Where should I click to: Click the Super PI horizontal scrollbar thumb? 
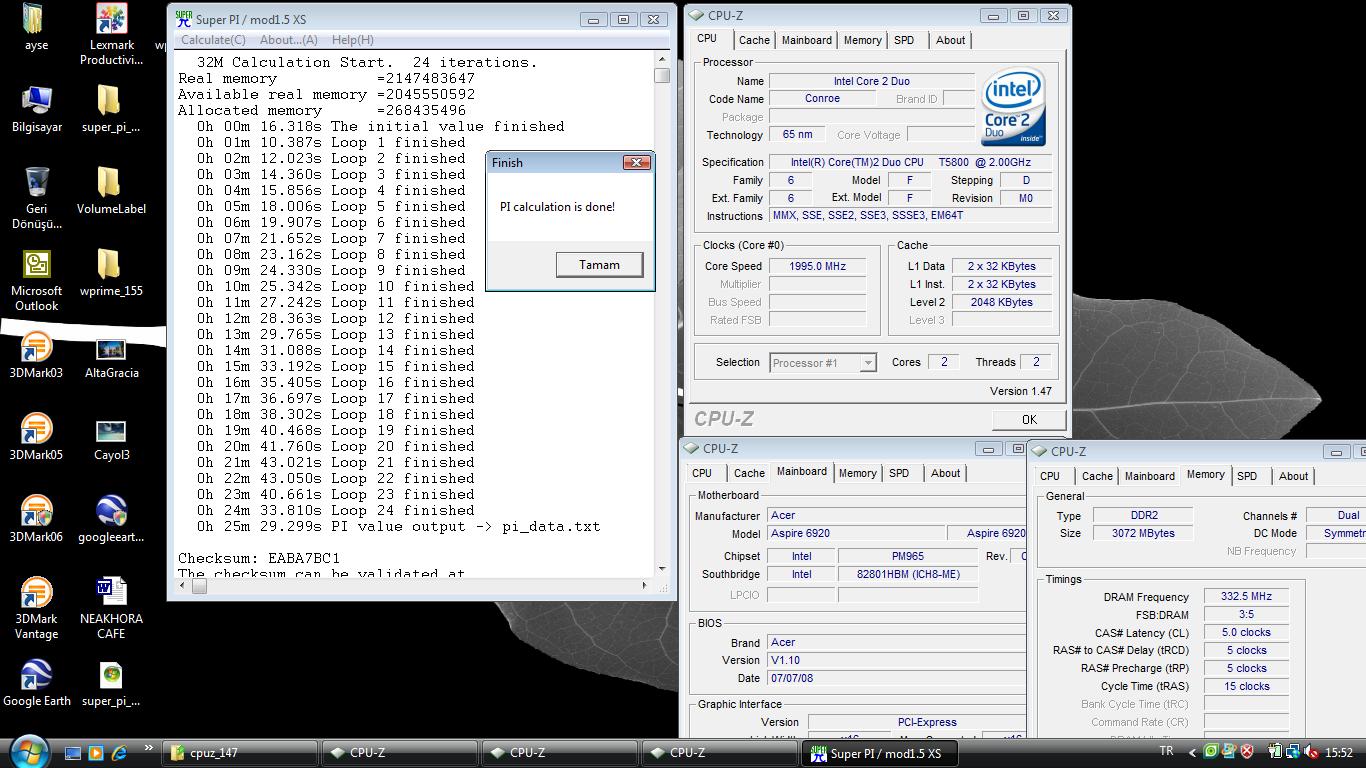click(x=198, y=587)
